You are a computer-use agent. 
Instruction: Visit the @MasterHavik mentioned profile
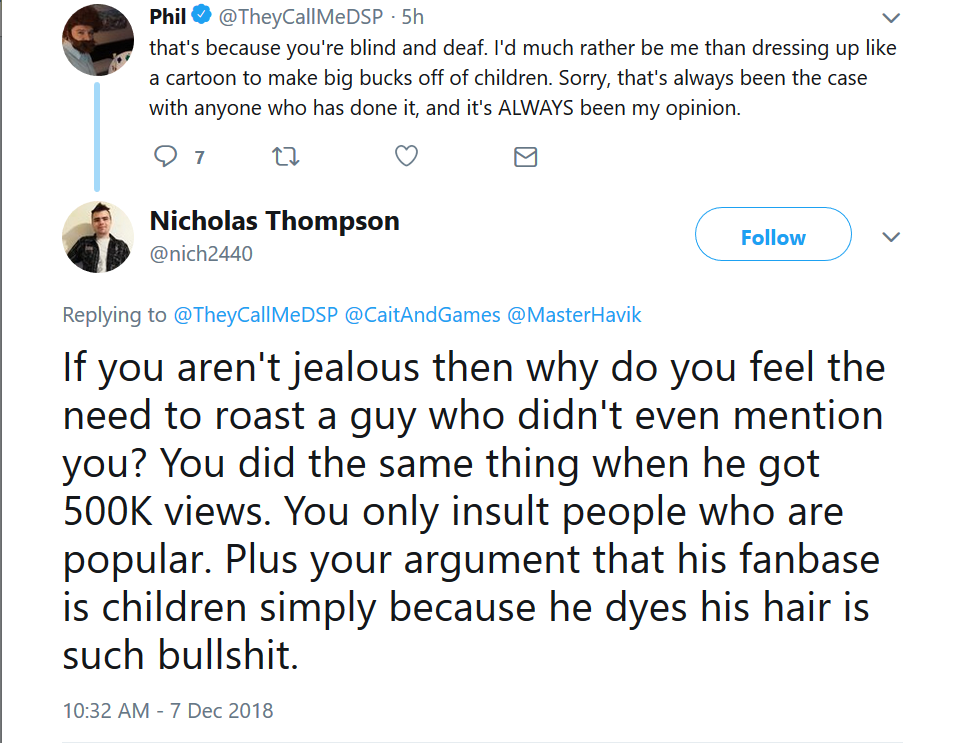(x=574, y=315)
